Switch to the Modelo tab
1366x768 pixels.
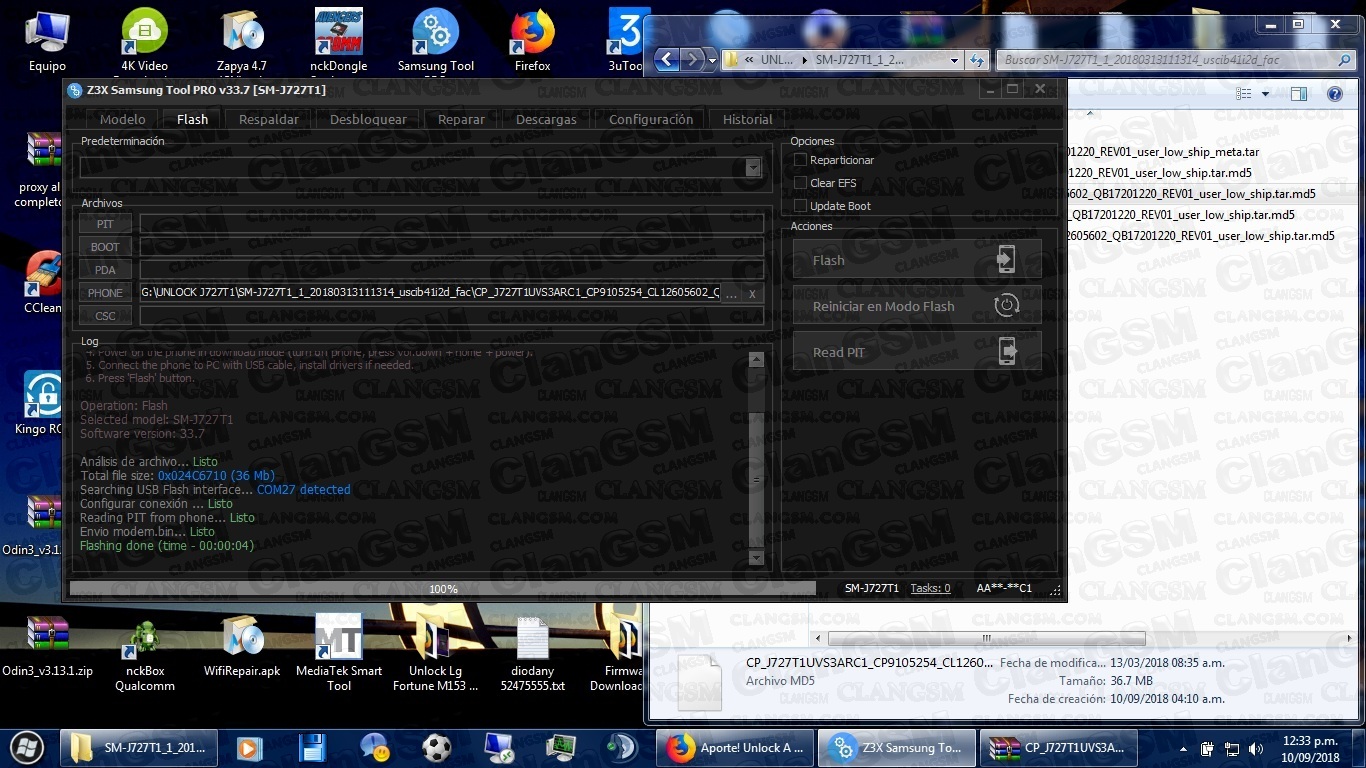click(x=122, y=119)
